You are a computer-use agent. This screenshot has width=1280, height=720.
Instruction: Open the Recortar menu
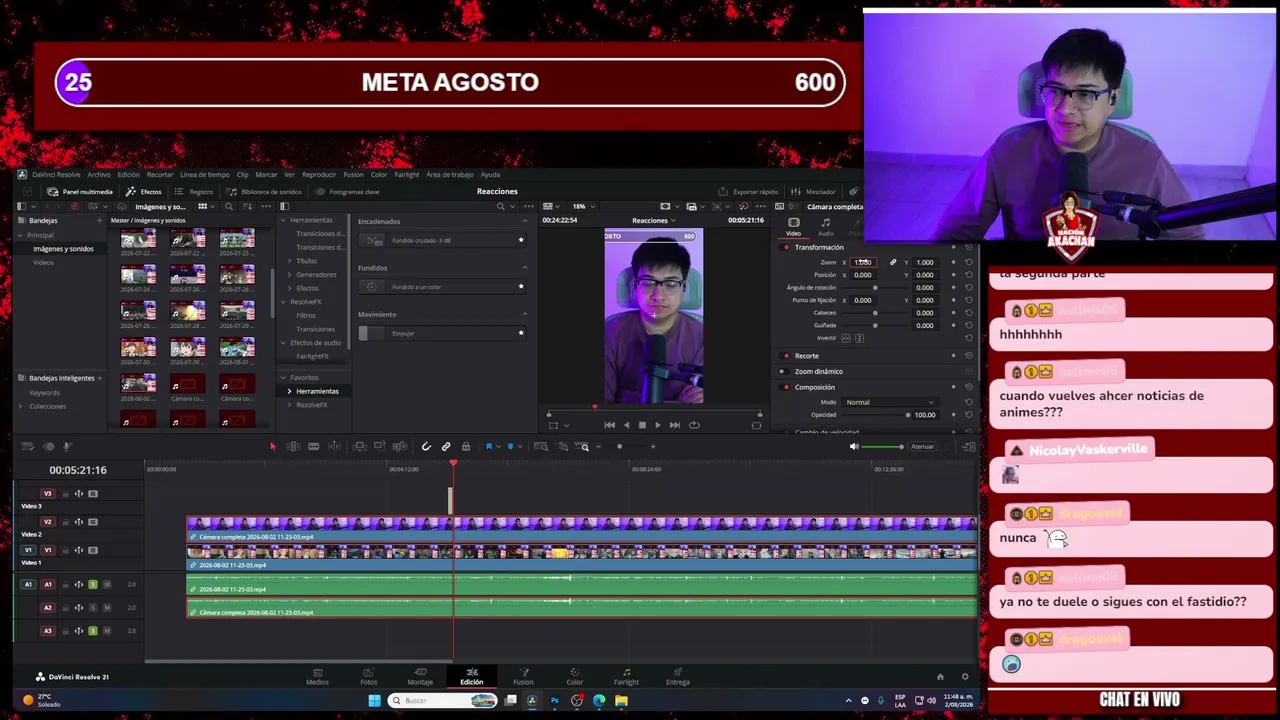(160, 174)
